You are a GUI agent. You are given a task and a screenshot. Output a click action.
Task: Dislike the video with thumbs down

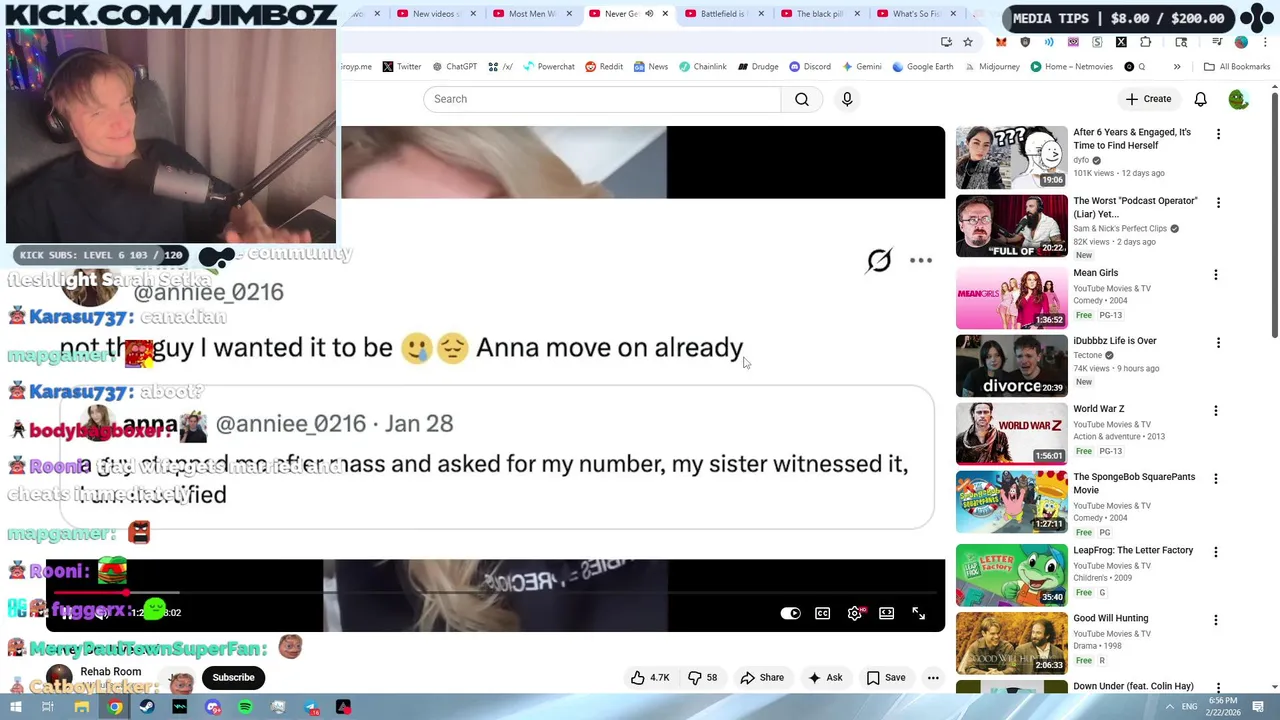pos(704,678)
